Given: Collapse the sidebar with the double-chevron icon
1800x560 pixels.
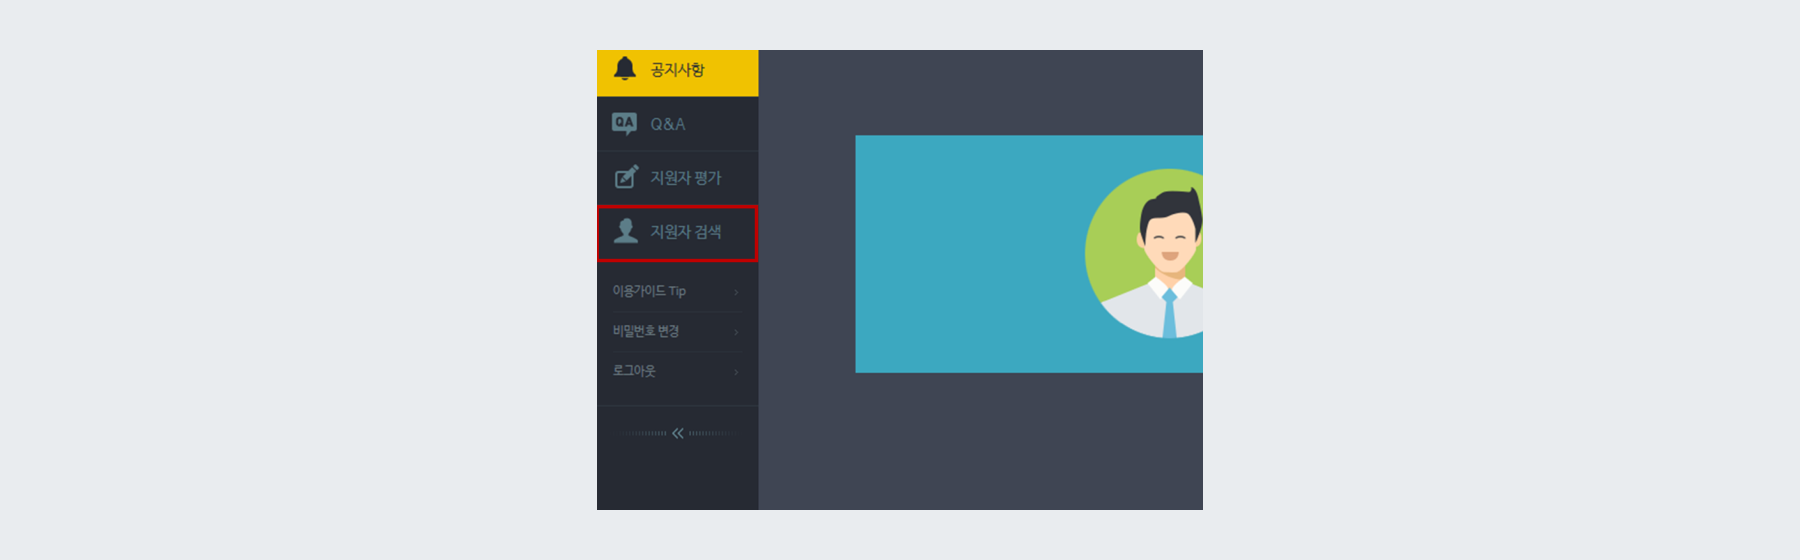Looking at the screenshot, I should click(x=678, y=433).
